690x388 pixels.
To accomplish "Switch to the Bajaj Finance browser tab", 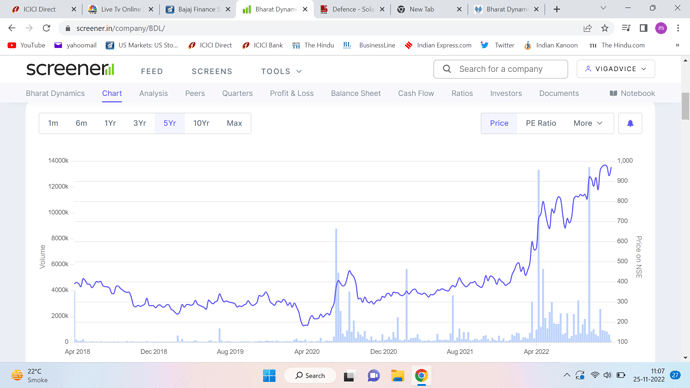I will click(x=198, y=9).
